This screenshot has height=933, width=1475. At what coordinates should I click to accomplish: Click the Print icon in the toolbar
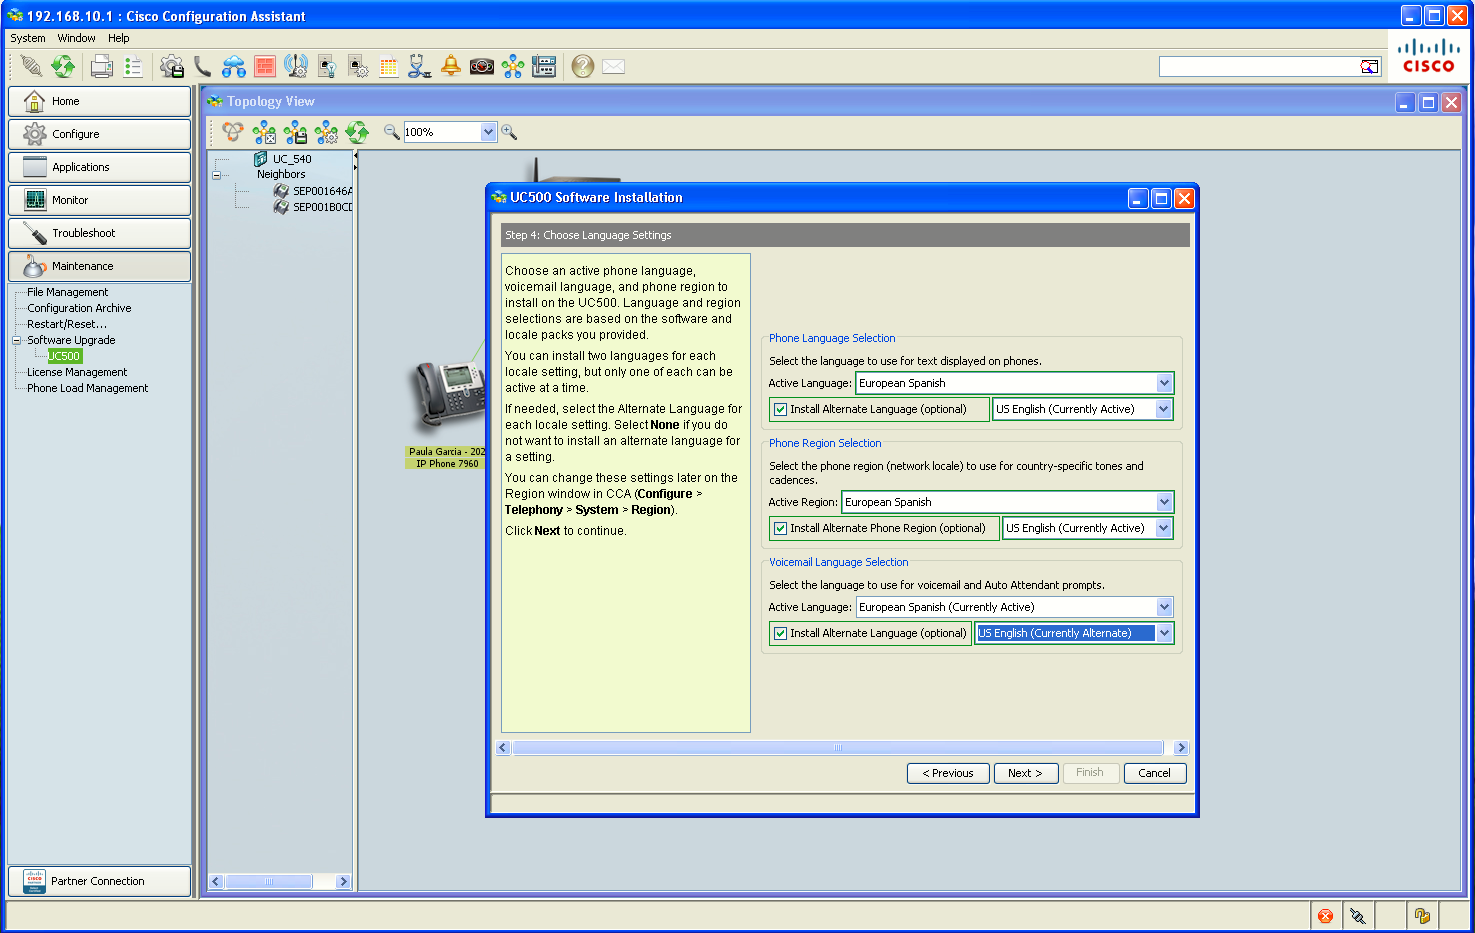click(x=102, y=66)
